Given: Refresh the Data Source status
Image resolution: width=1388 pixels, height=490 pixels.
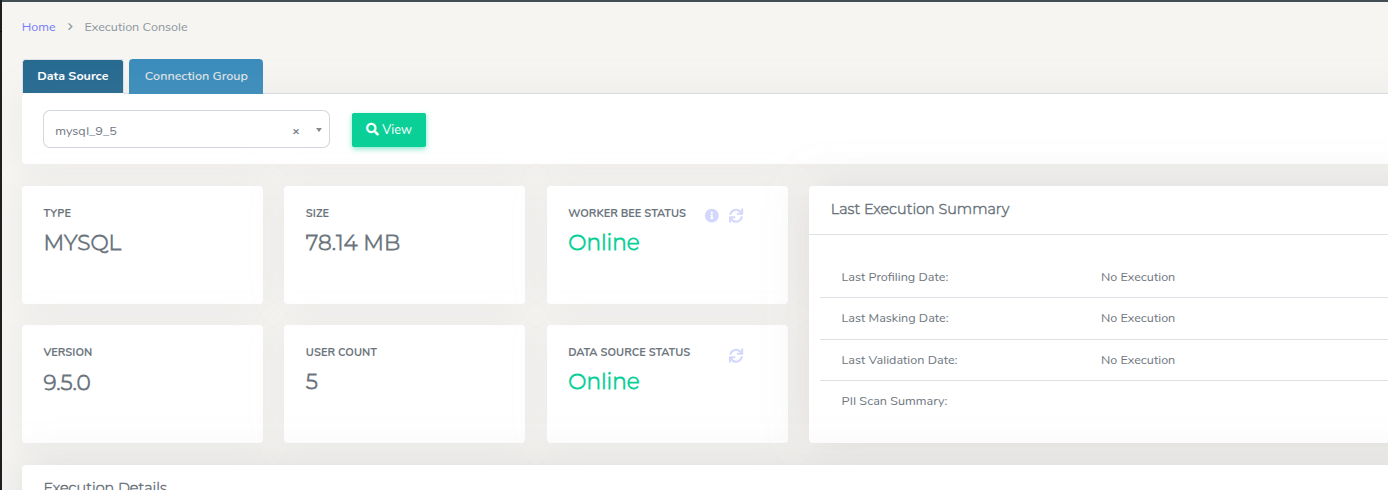Looking at the screenshot, I should (736, 355).
